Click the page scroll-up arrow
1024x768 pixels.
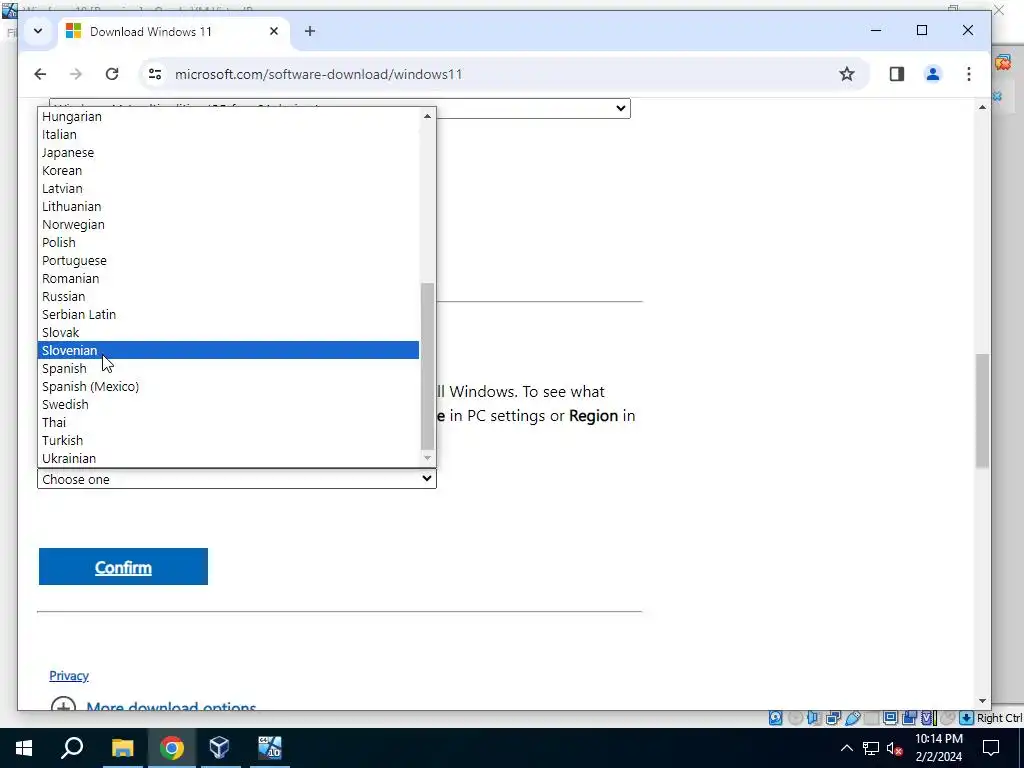(x=982, y=107)
